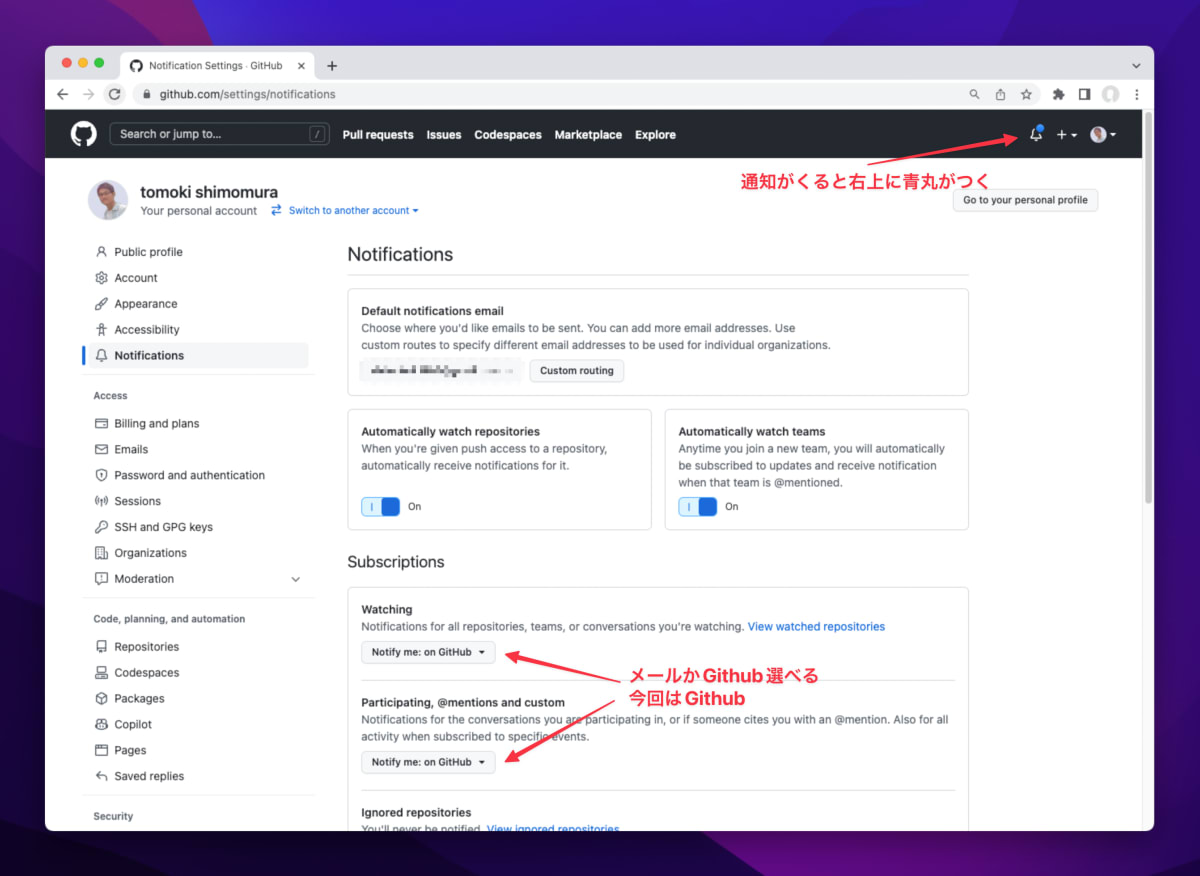This screenshot has width=1200, height=876.
Task: Open Issues in top navigation
Action: point(444,135)
